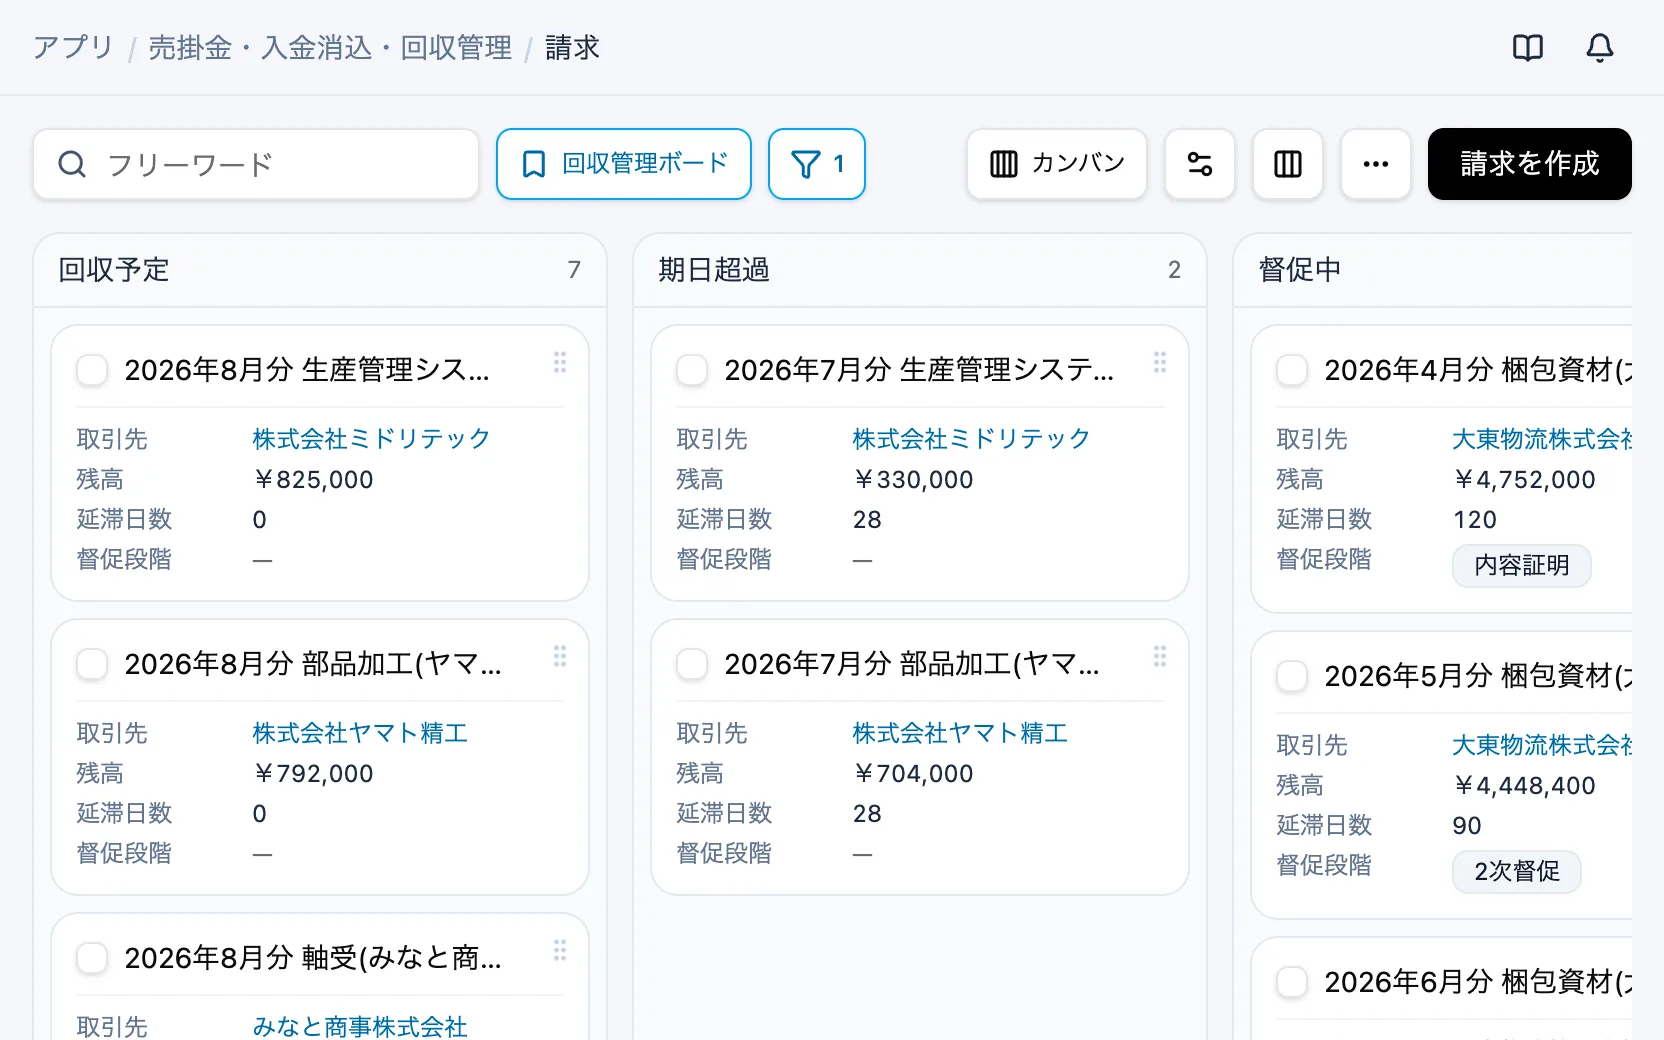1664x1040 pixels.
Task: Open the カンバン view switcher
Action: click(x=1057, y=164)
